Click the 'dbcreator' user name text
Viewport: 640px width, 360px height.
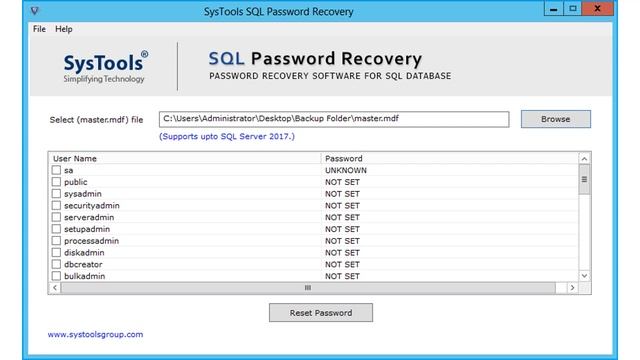[83, 264]
